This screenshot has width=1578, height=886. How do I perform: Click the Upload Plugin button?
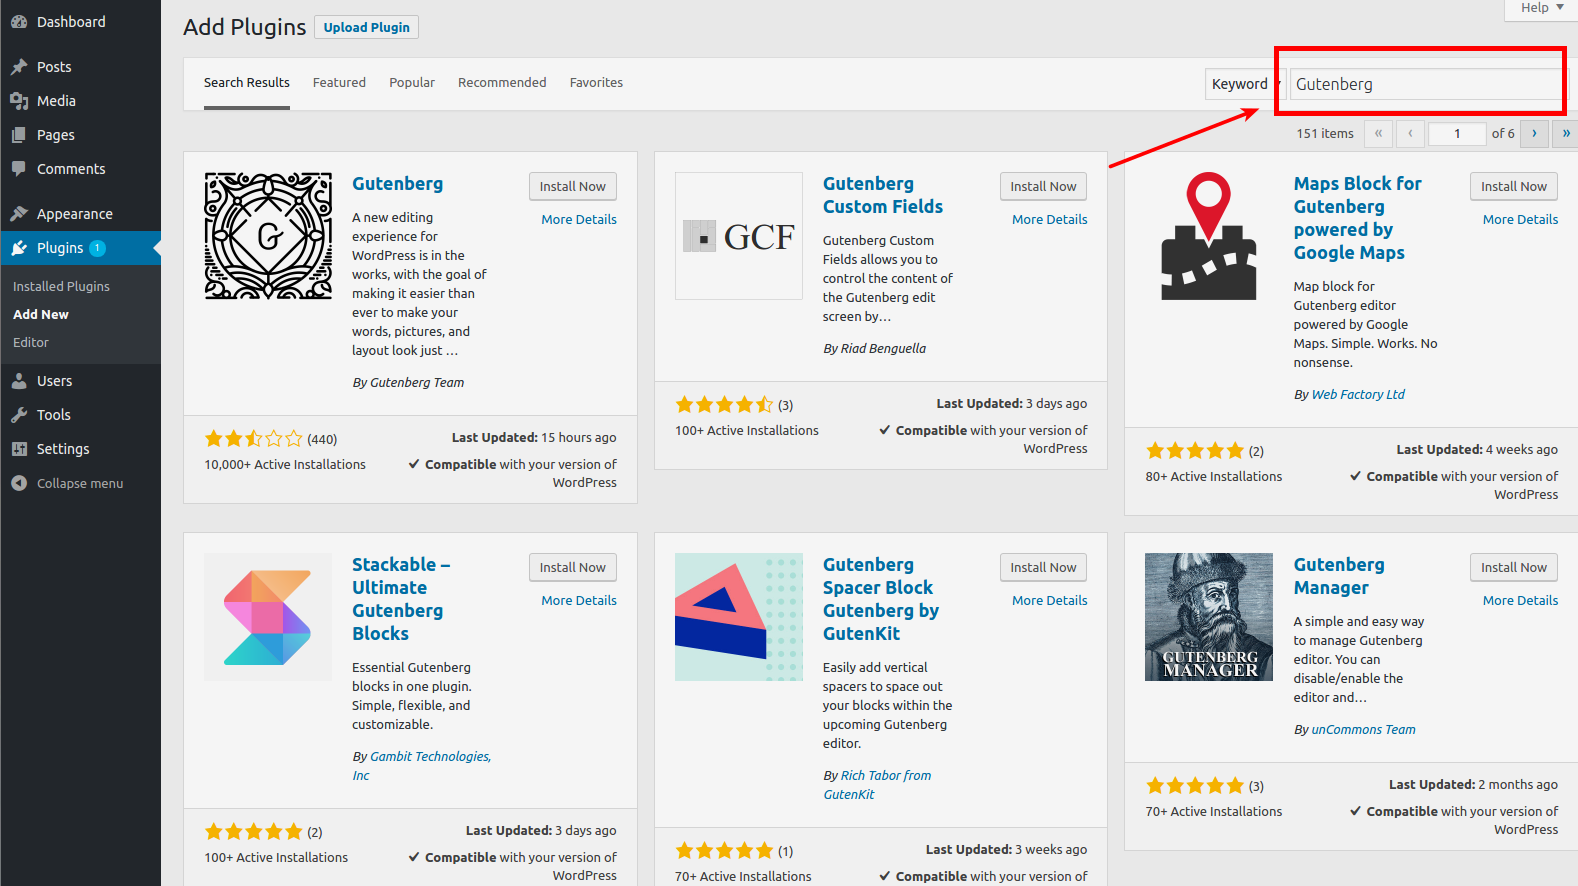(366, 27)
